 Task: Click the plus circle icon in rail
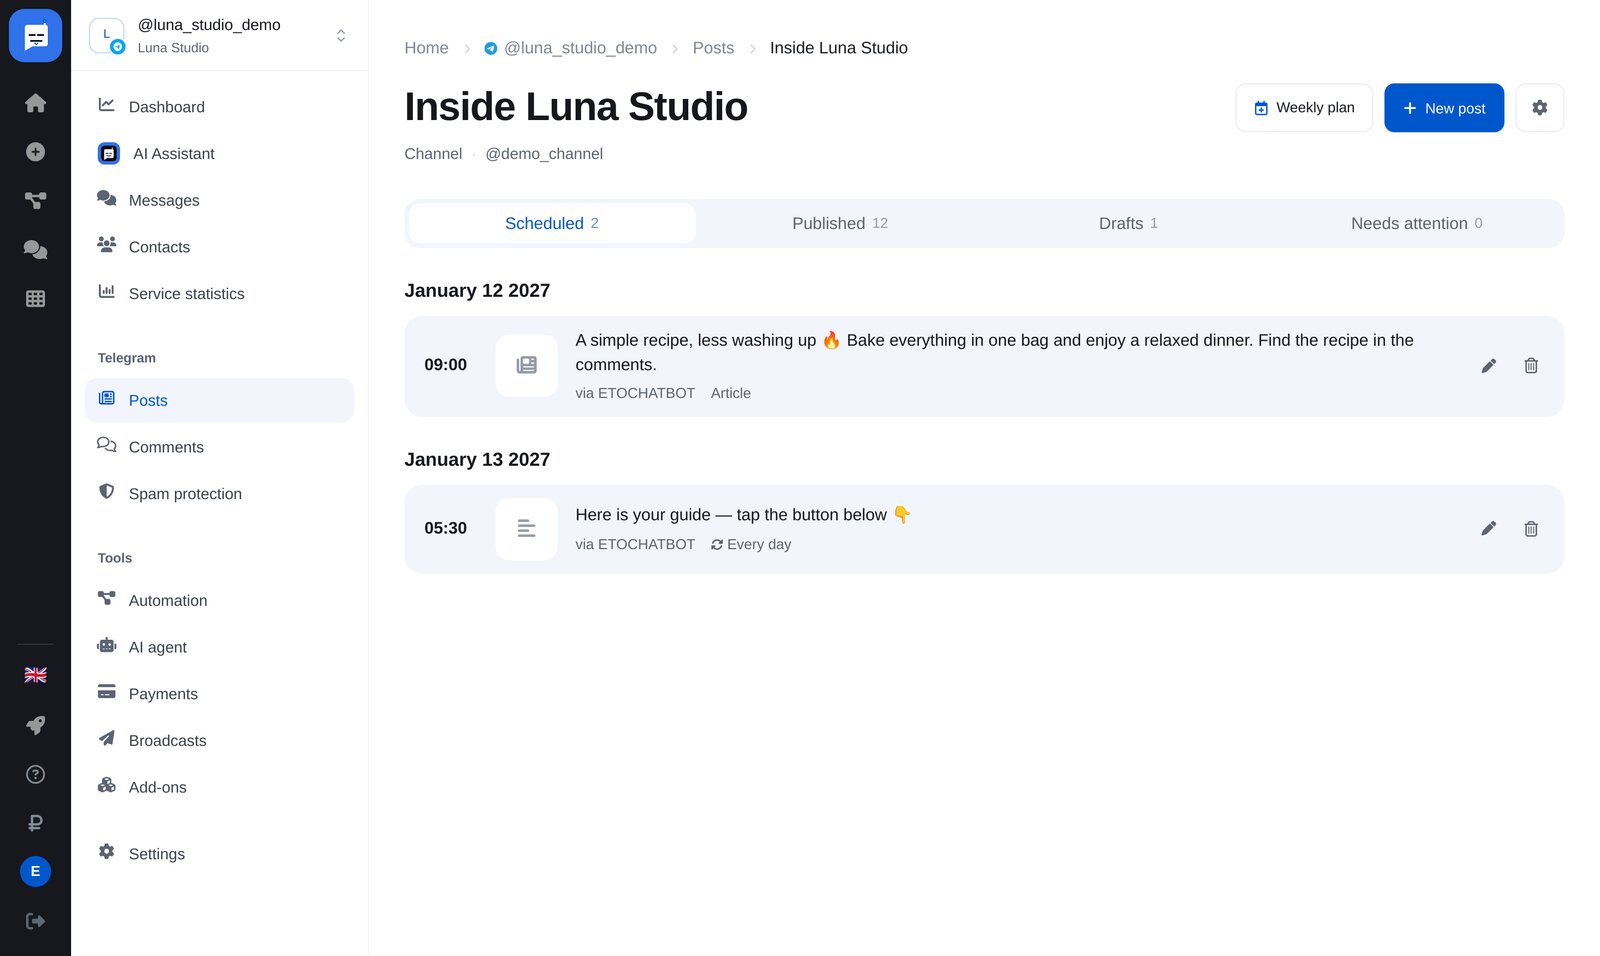[35, 152]
